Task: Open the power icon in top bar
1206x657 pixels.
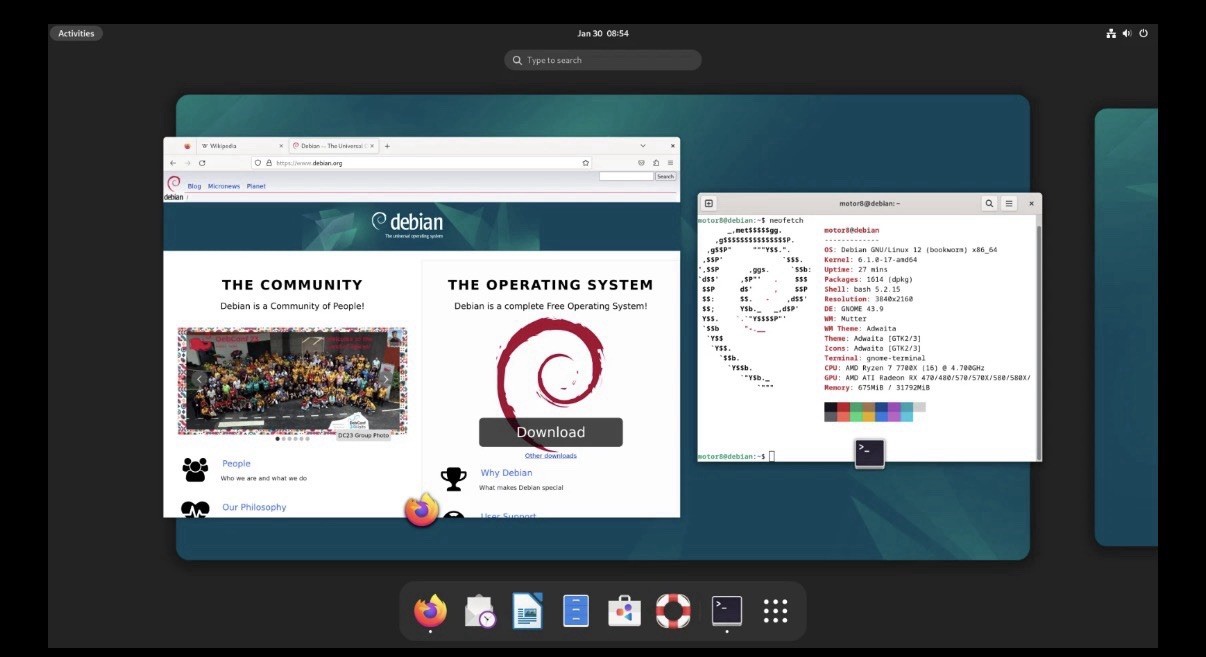Action: click(x=1143, y=33)
